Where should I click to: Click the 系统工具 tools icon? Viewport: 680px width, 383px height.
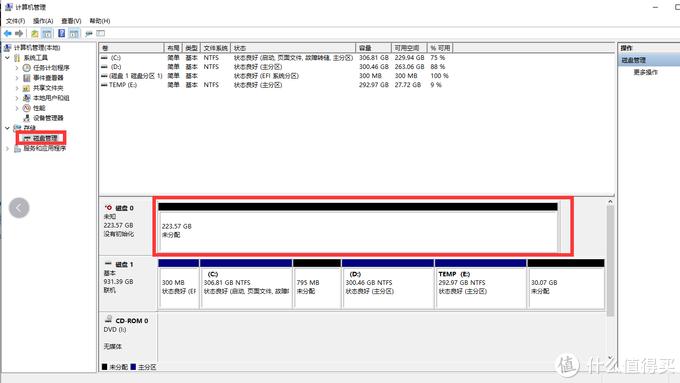coord(17,58)
